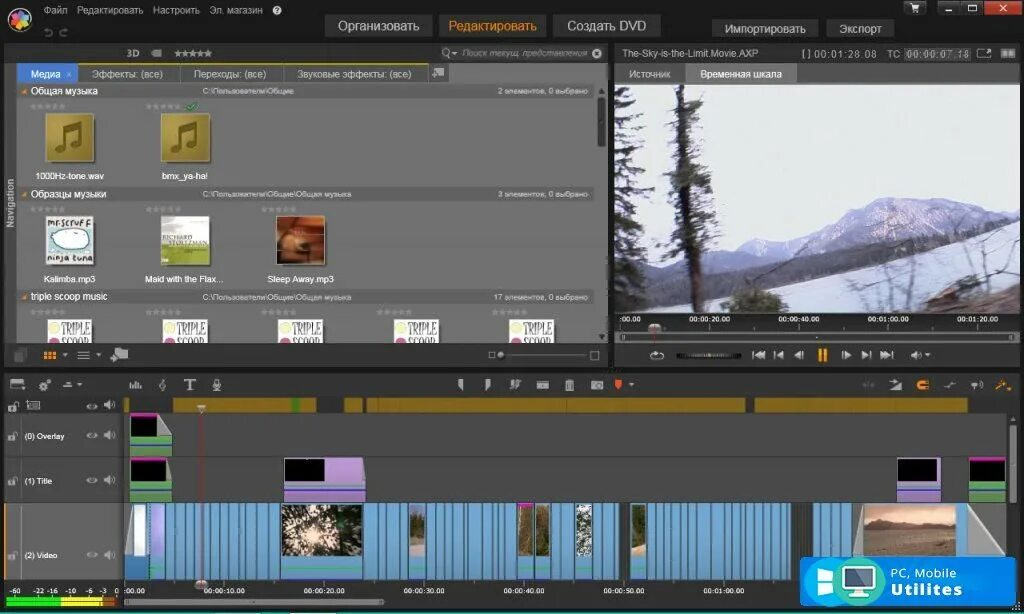Click the add new library tab icon

pyautogui.click(x=438, y=73)
